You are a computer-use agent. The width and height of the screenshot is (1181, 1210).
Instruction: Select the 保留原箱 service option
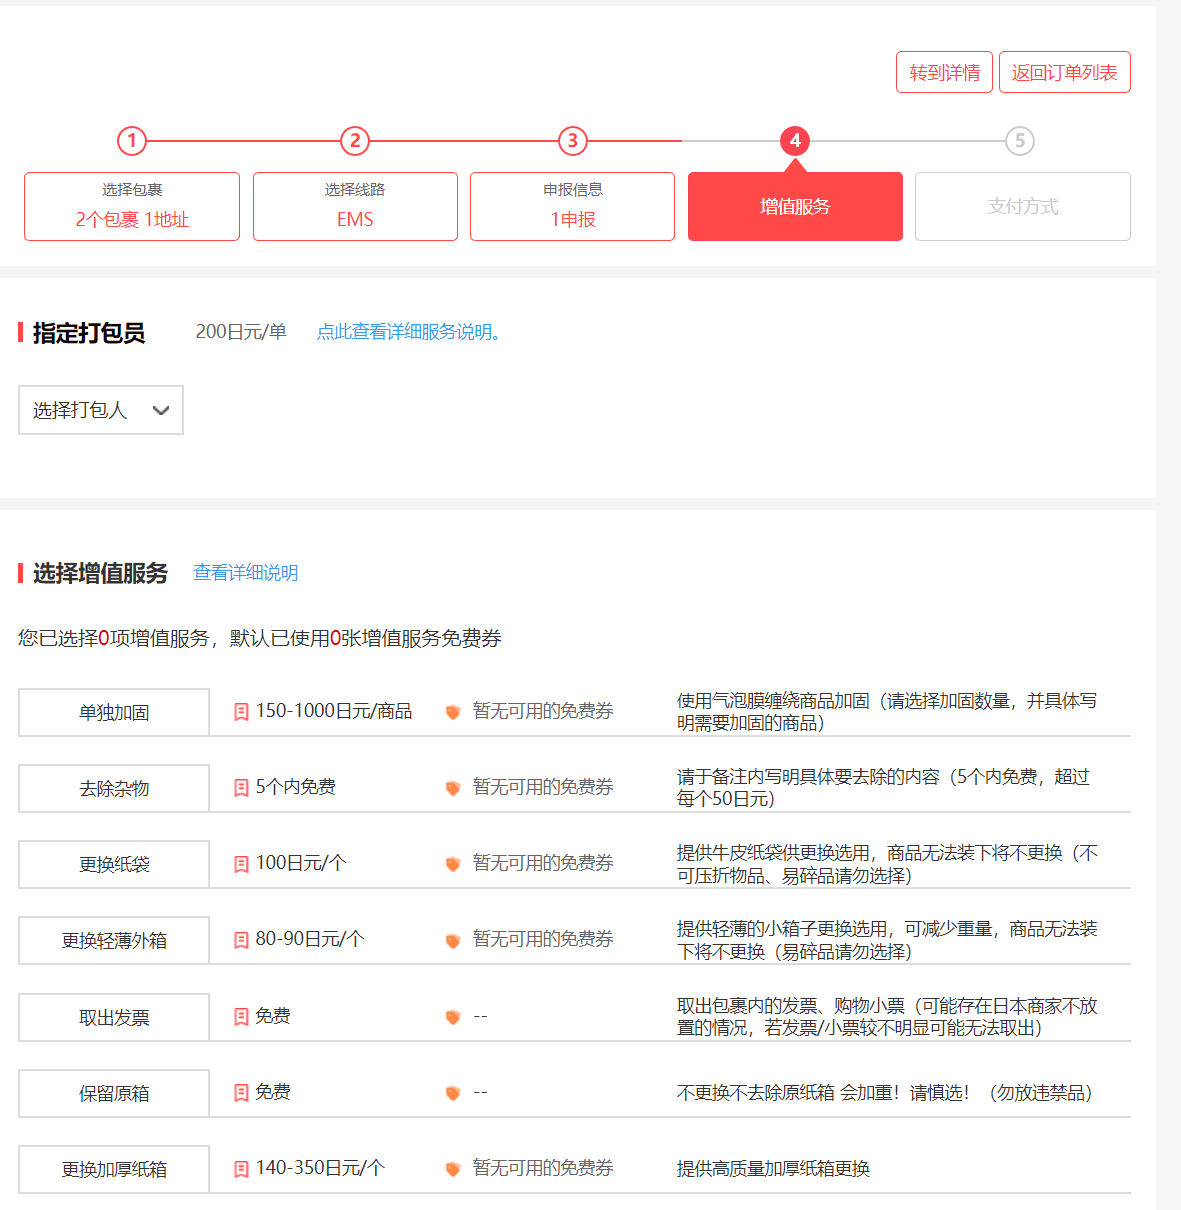(114, 1093)
